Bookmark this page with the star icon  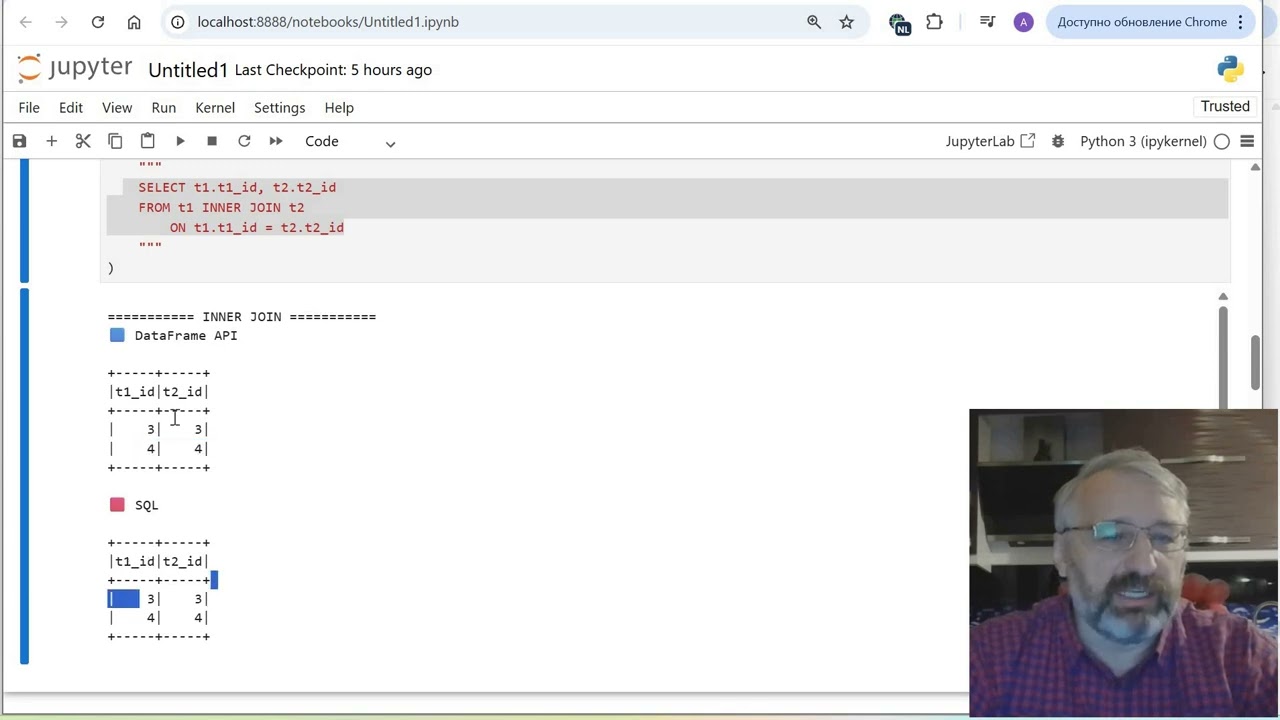click(847, 22)
